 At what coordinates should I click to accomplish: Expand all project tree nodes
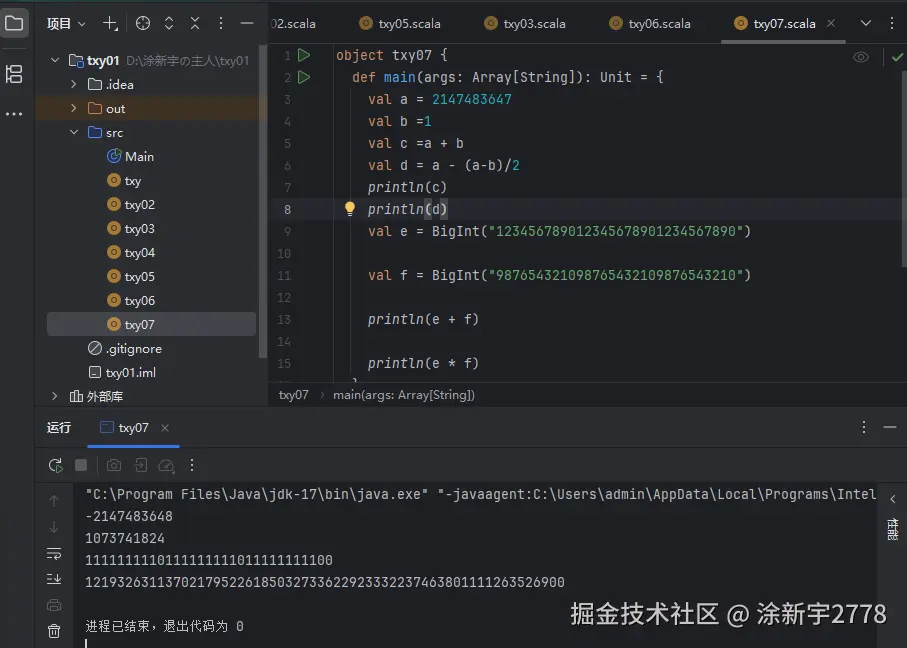(169, 23)
